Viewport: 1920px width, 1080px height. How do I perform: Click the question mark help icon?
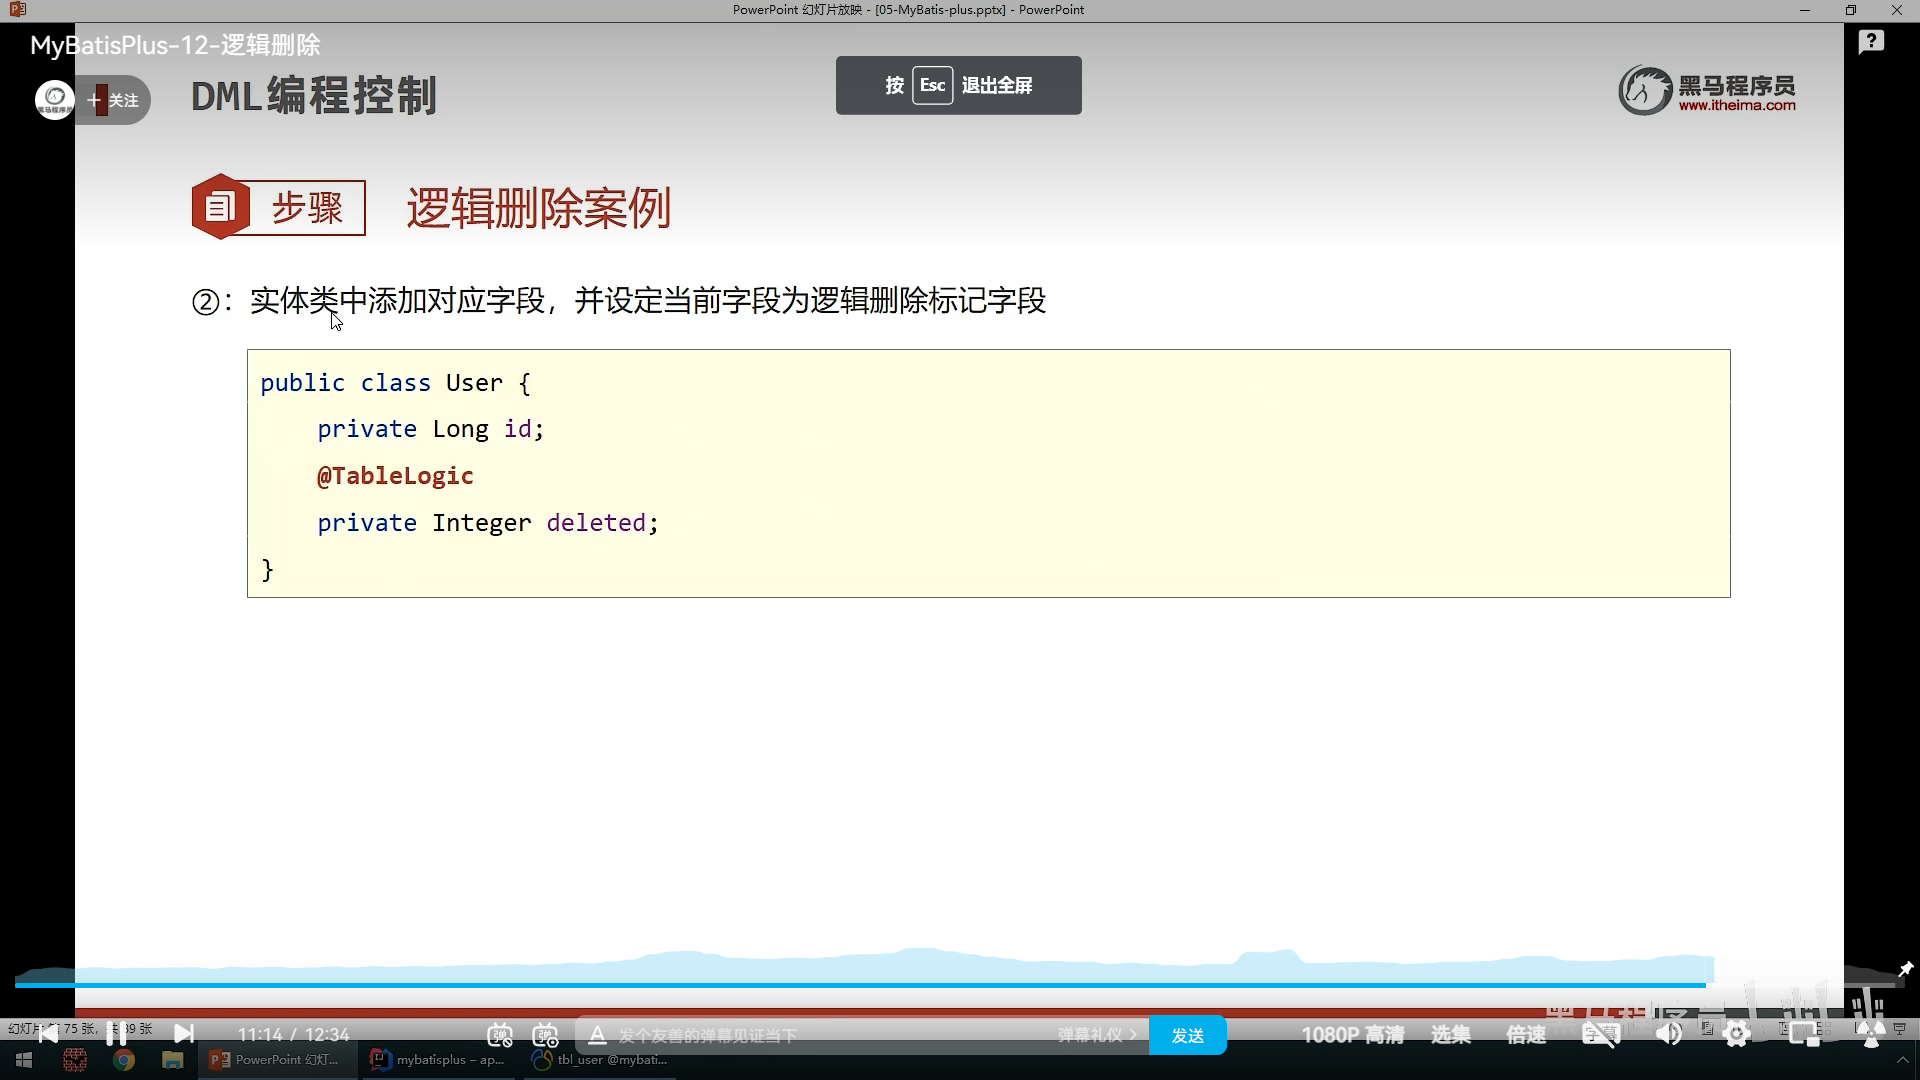1871,42
